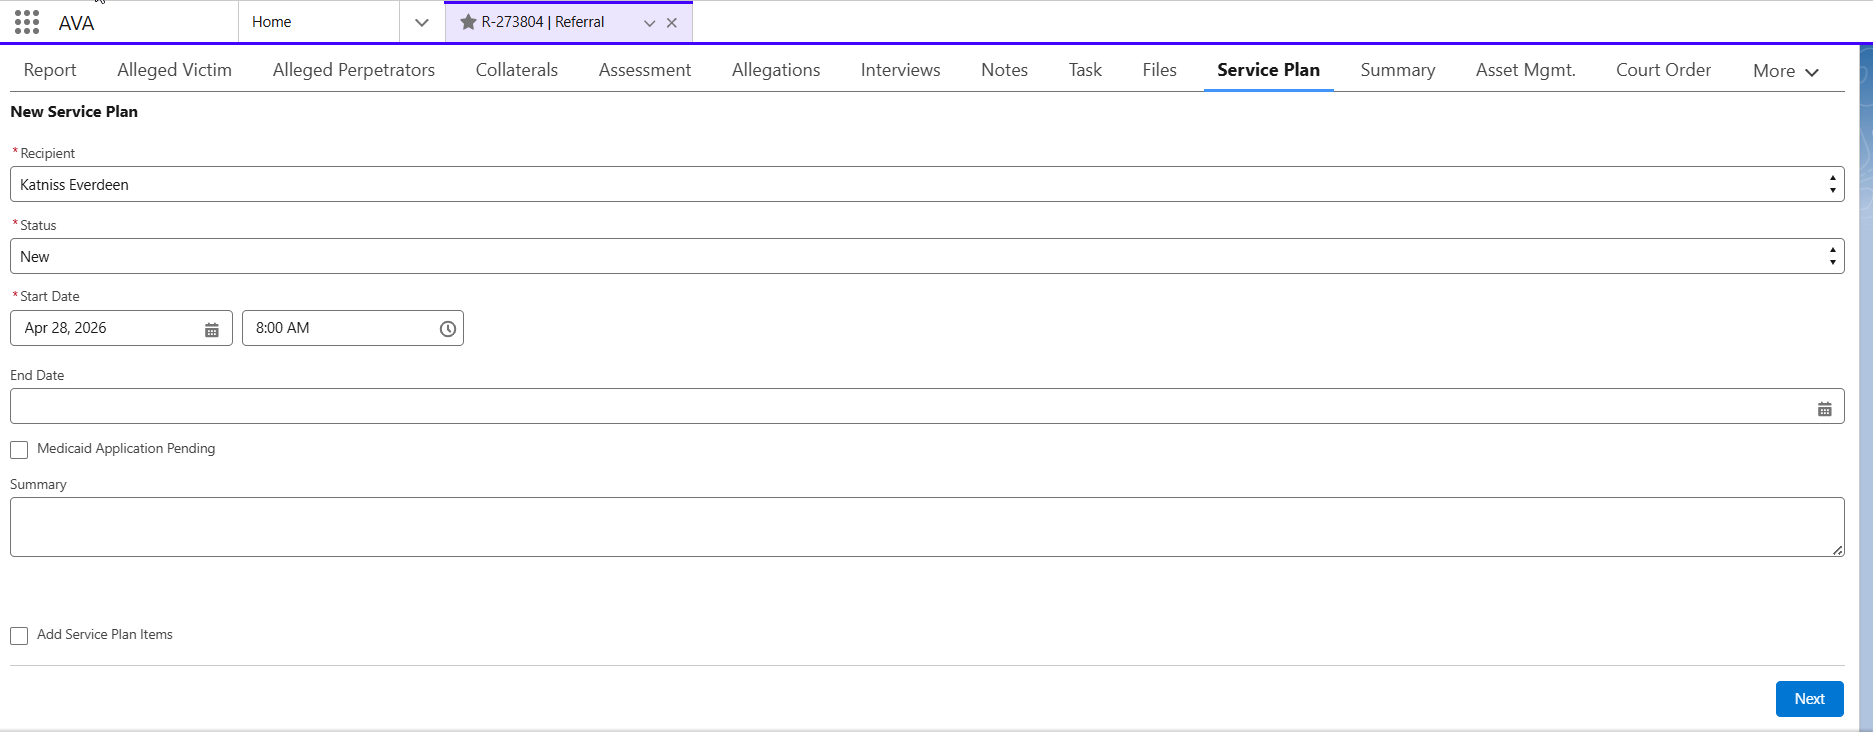The height and width of the screenshot is (734, 1873).
Task: Open the Interviews tab
Action: click(901, 70)
